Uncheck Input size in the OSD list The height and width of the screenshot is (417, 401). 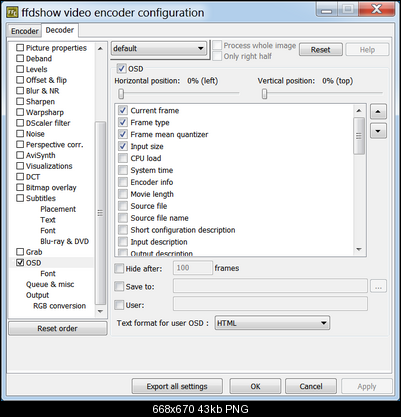coord(123,146)
